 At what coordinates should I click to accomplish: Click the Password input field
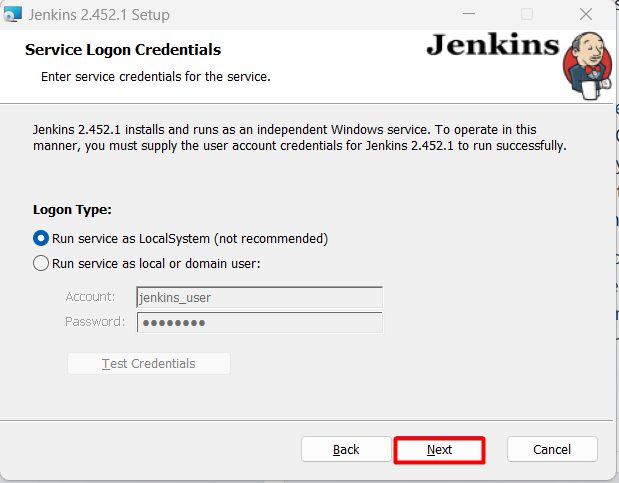(259, 323)
